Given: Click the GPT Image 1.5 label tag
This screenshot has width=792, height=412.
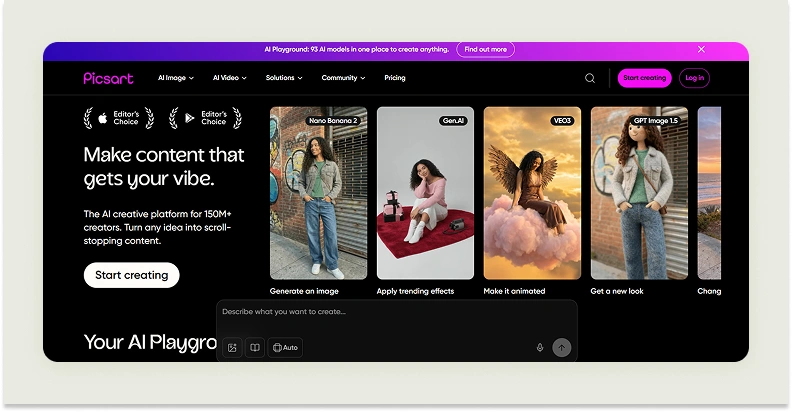Looking at the screenshot, I should click(656, 121).
